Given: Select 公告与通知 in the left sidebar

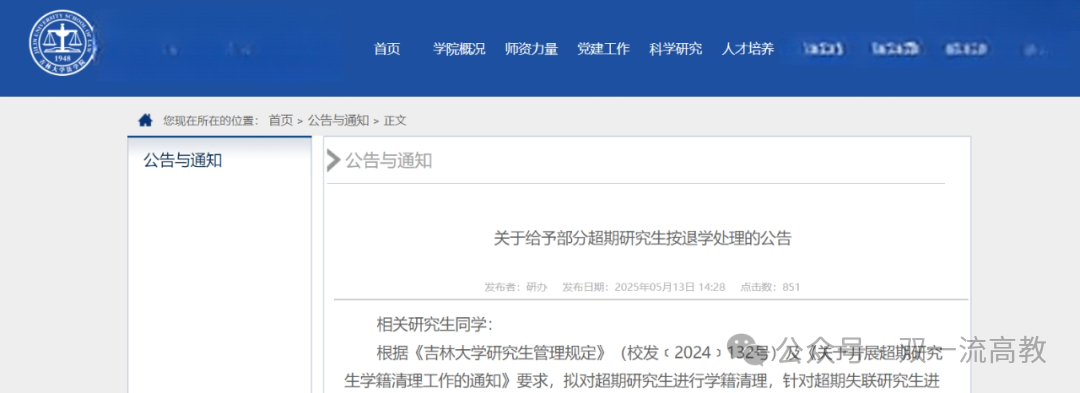Looking at the screenshot, I should point(183,161).
